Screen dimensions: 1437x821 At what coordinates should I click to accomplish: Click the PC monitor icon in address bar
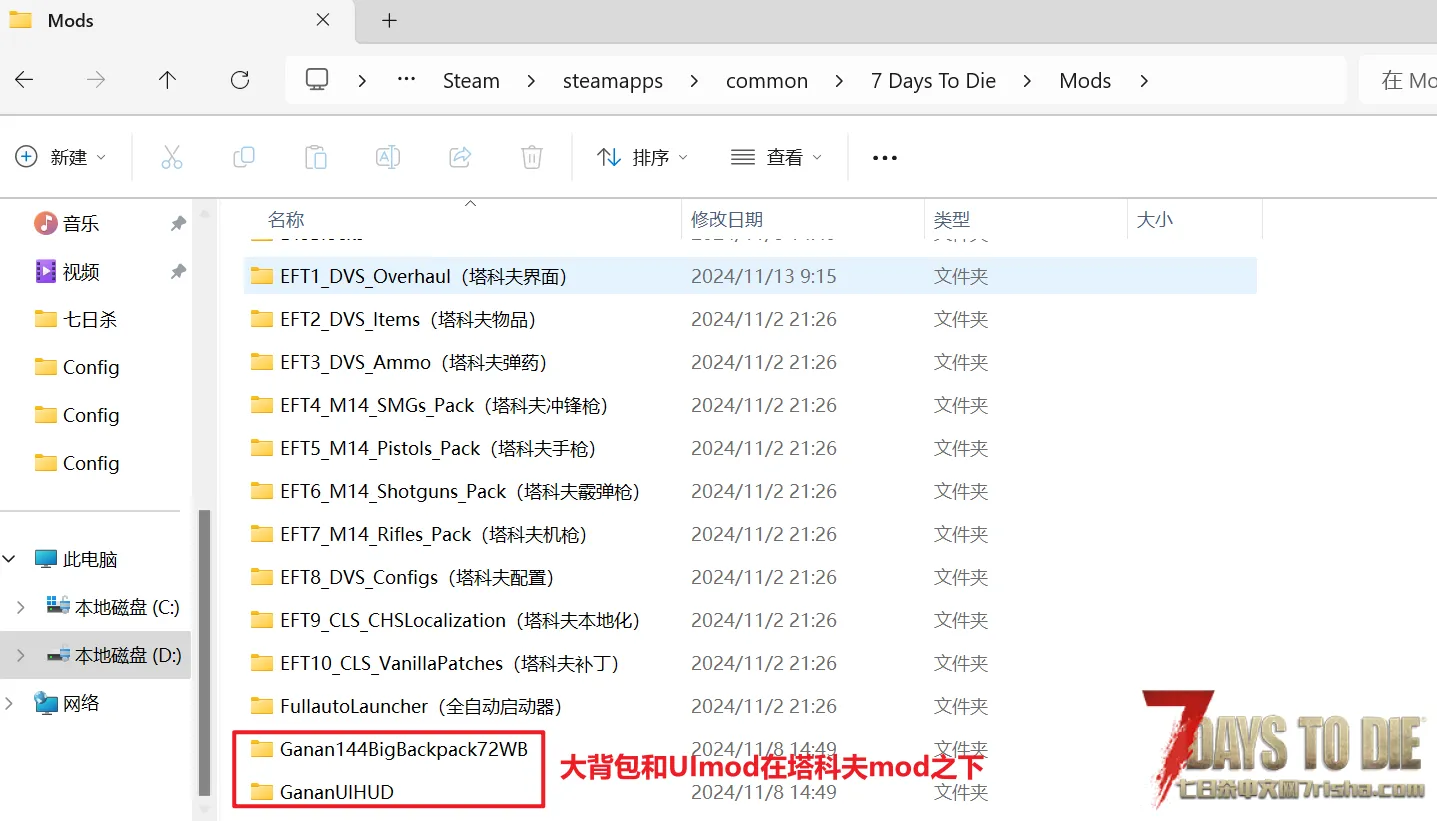(x=317, y=80)
